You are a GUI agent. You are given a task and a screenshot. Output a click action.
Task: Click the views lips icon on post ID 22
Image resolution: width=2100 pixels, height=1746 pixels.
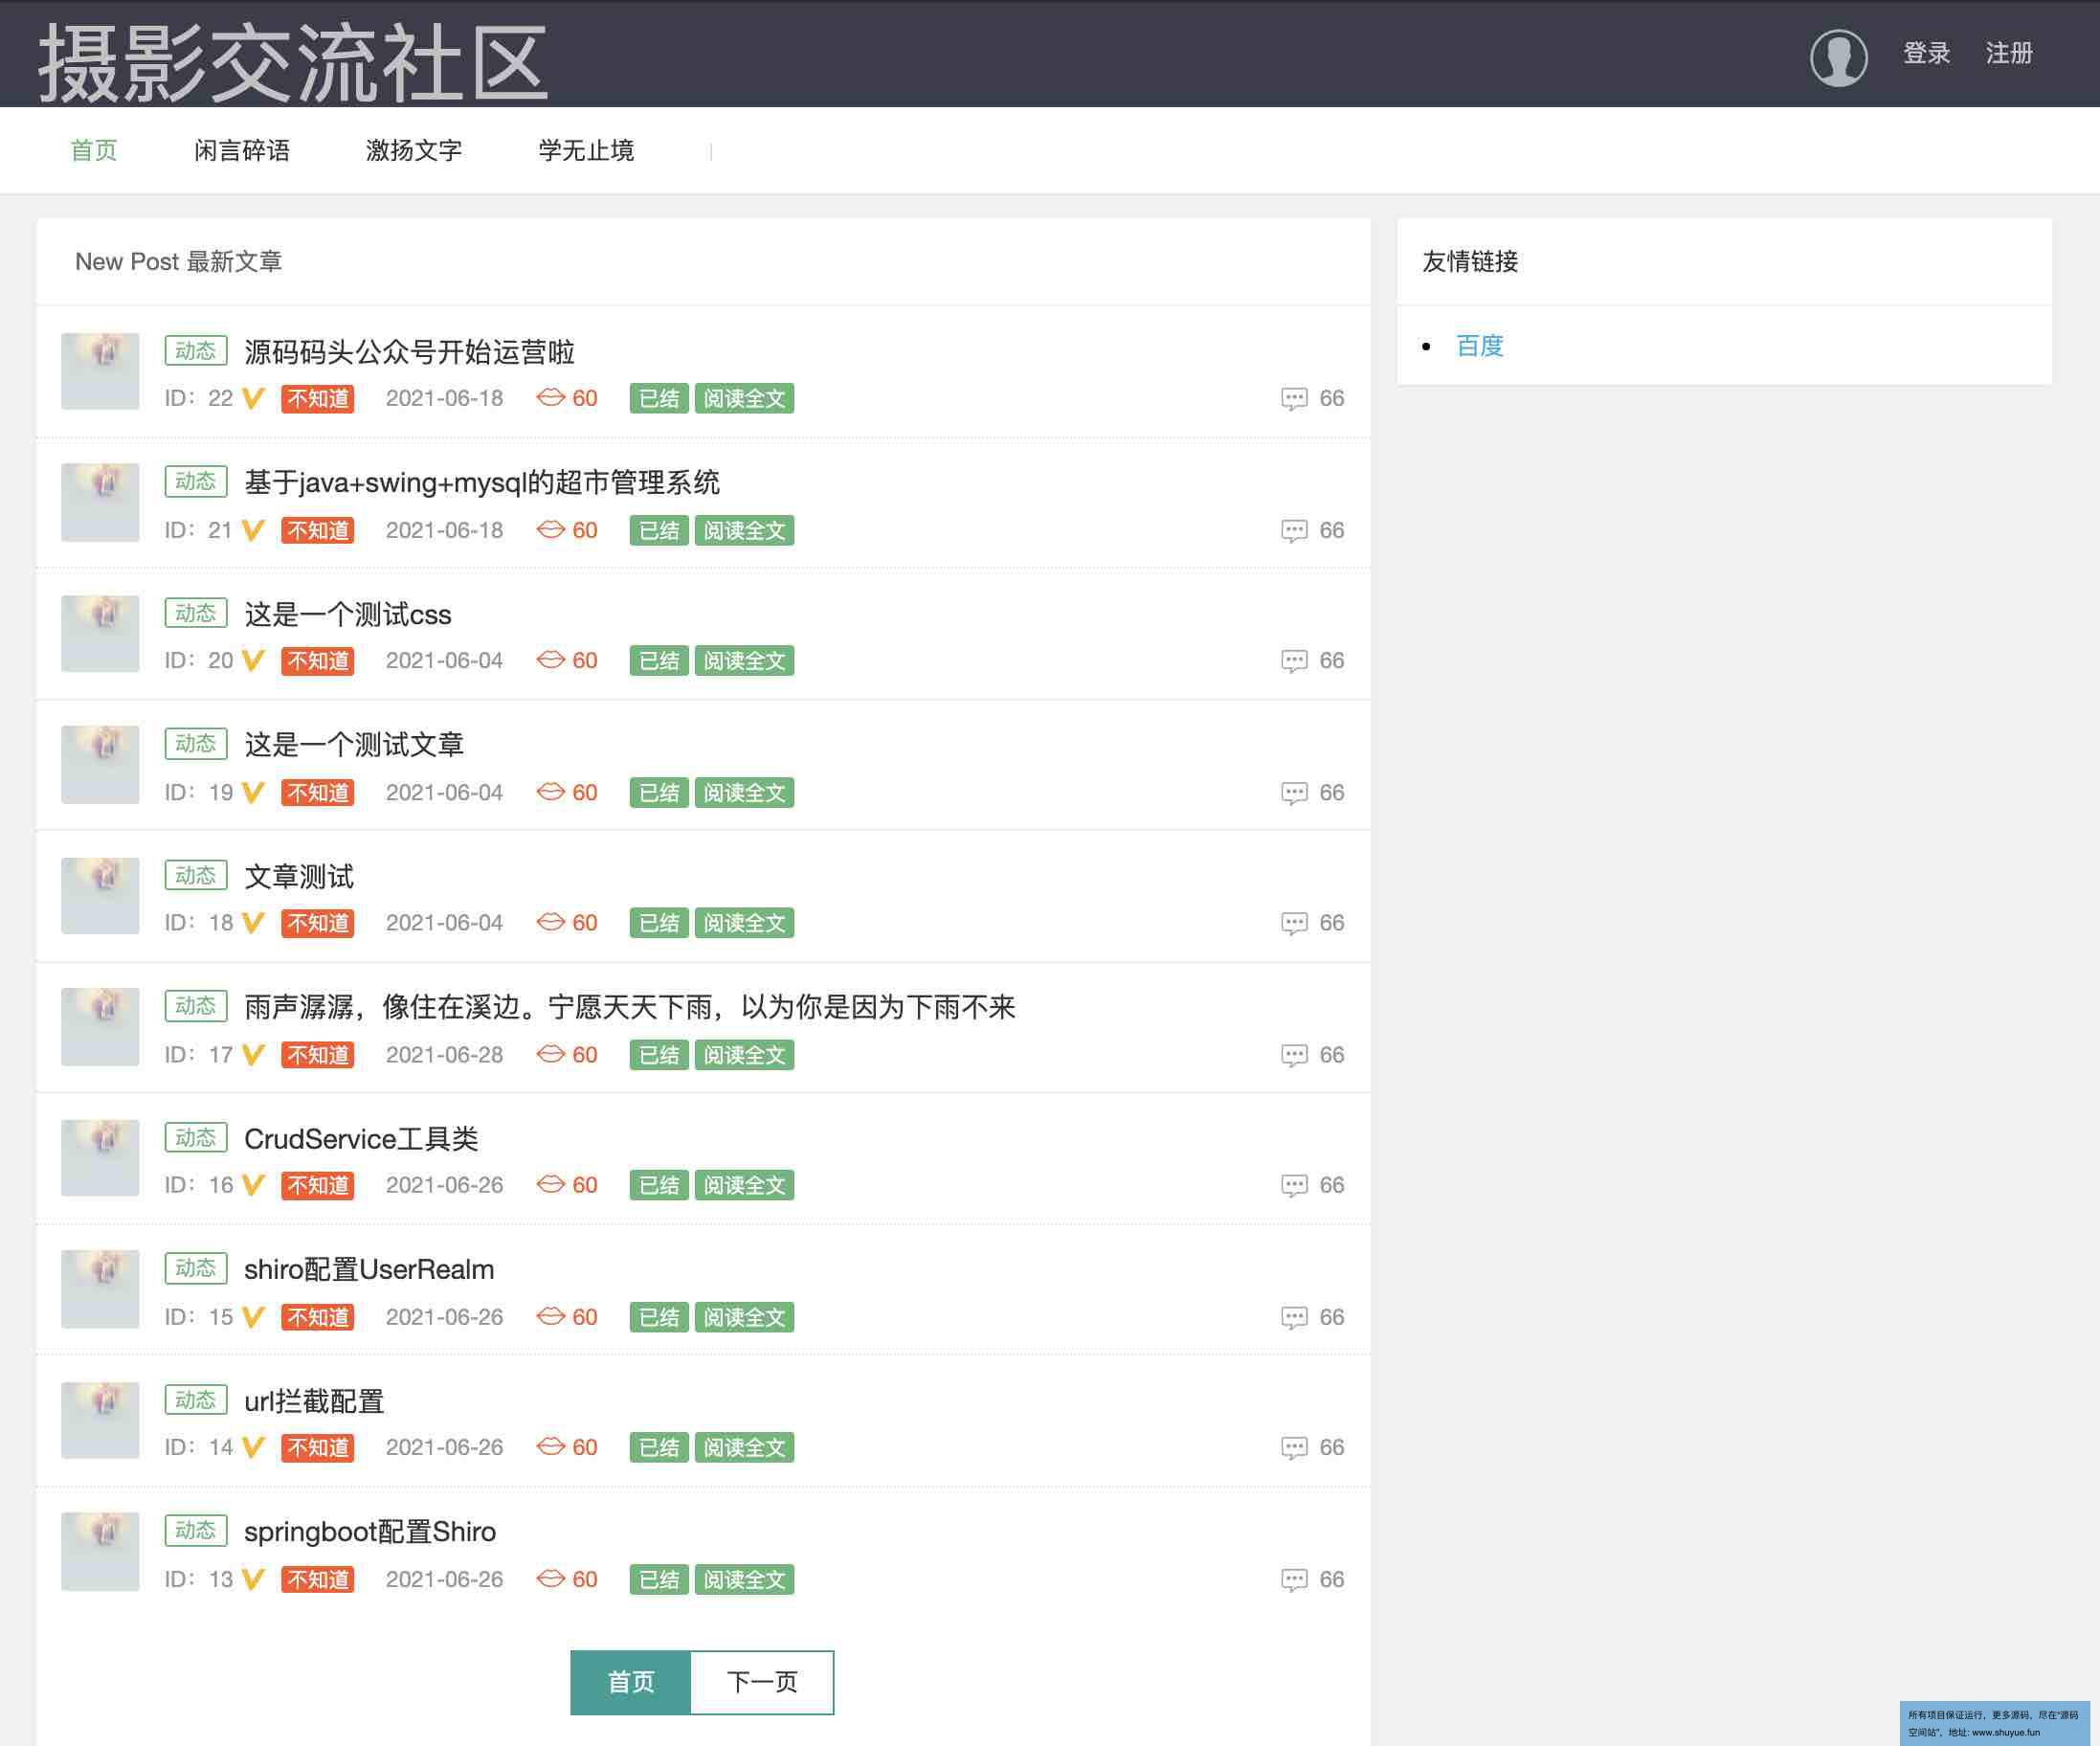click(550, 397)
